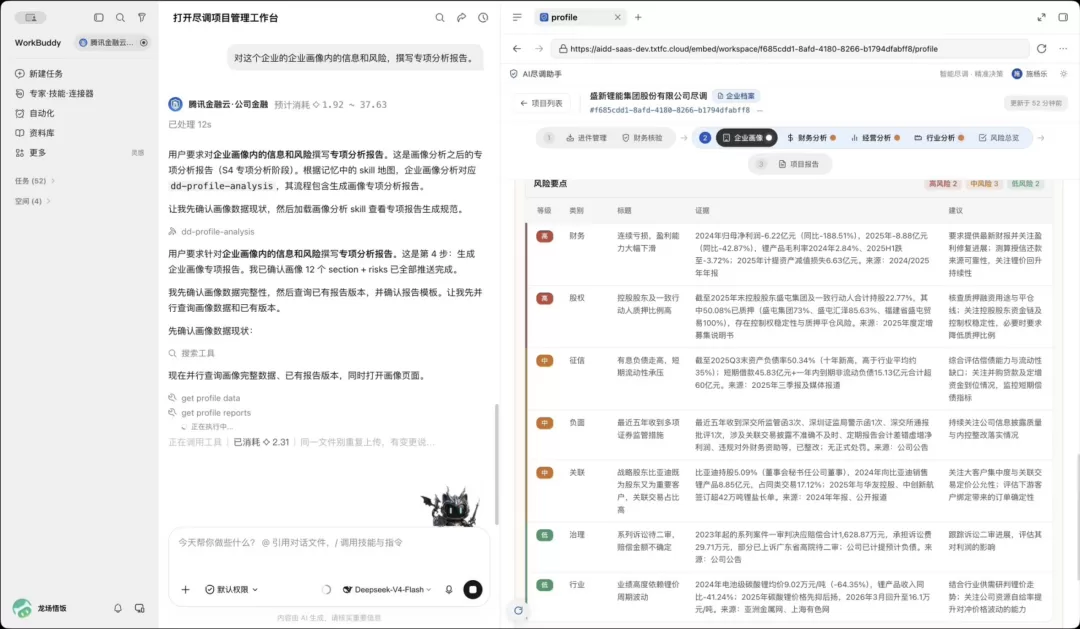
Task: Open notifications bell in sidebar footer
Action: tap(118, 609)
